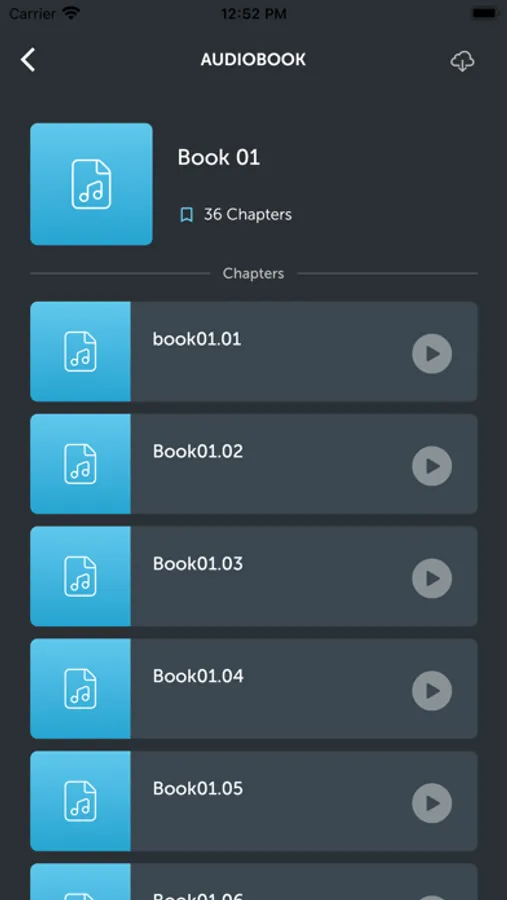Play chapter Book01.05

(432, 804)
